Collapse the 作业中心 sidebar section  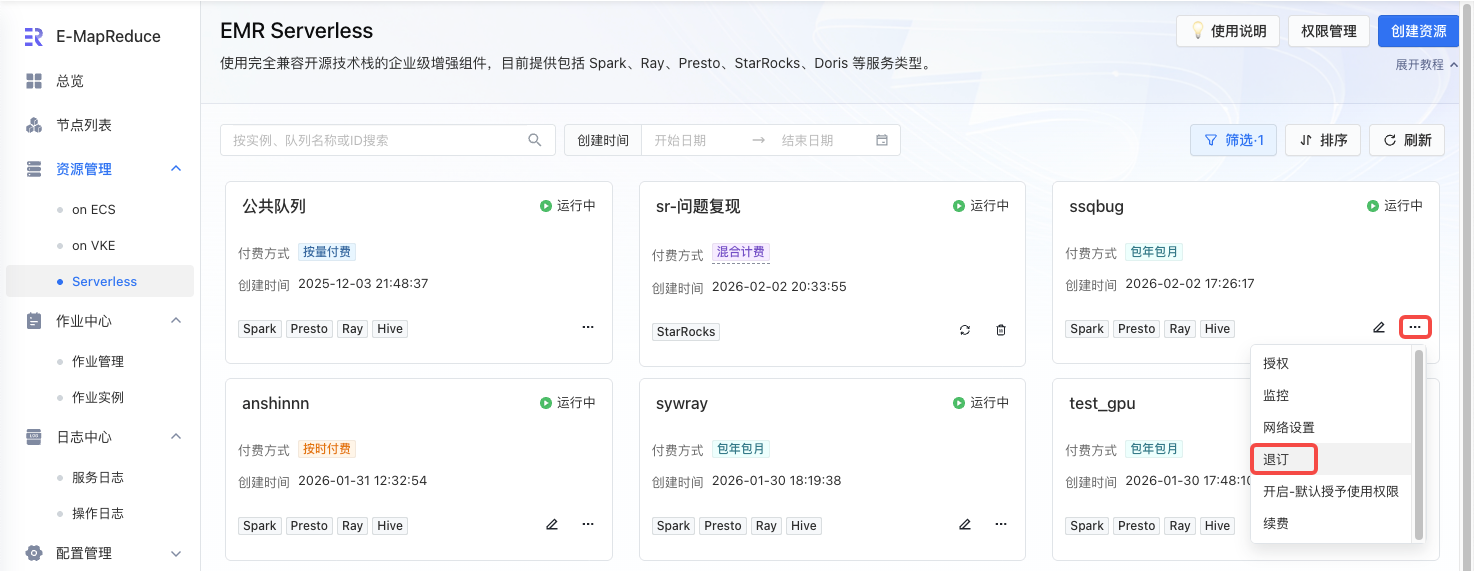pos(176,321)
